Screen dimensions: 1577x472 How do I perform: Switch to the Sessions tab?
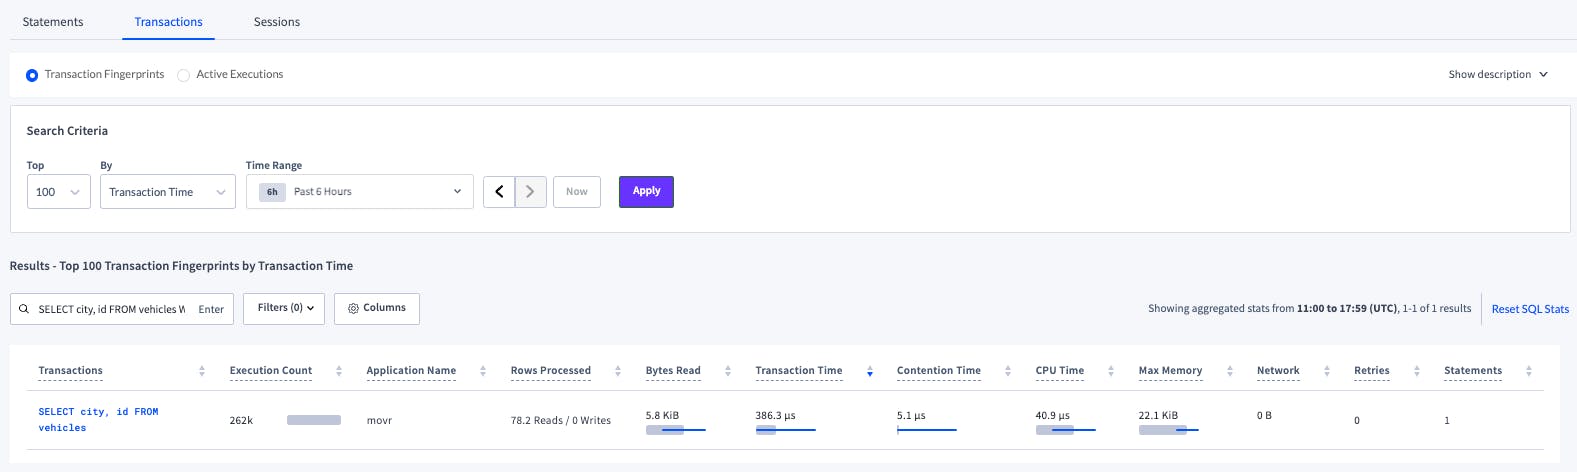click(x=277, y=22)
